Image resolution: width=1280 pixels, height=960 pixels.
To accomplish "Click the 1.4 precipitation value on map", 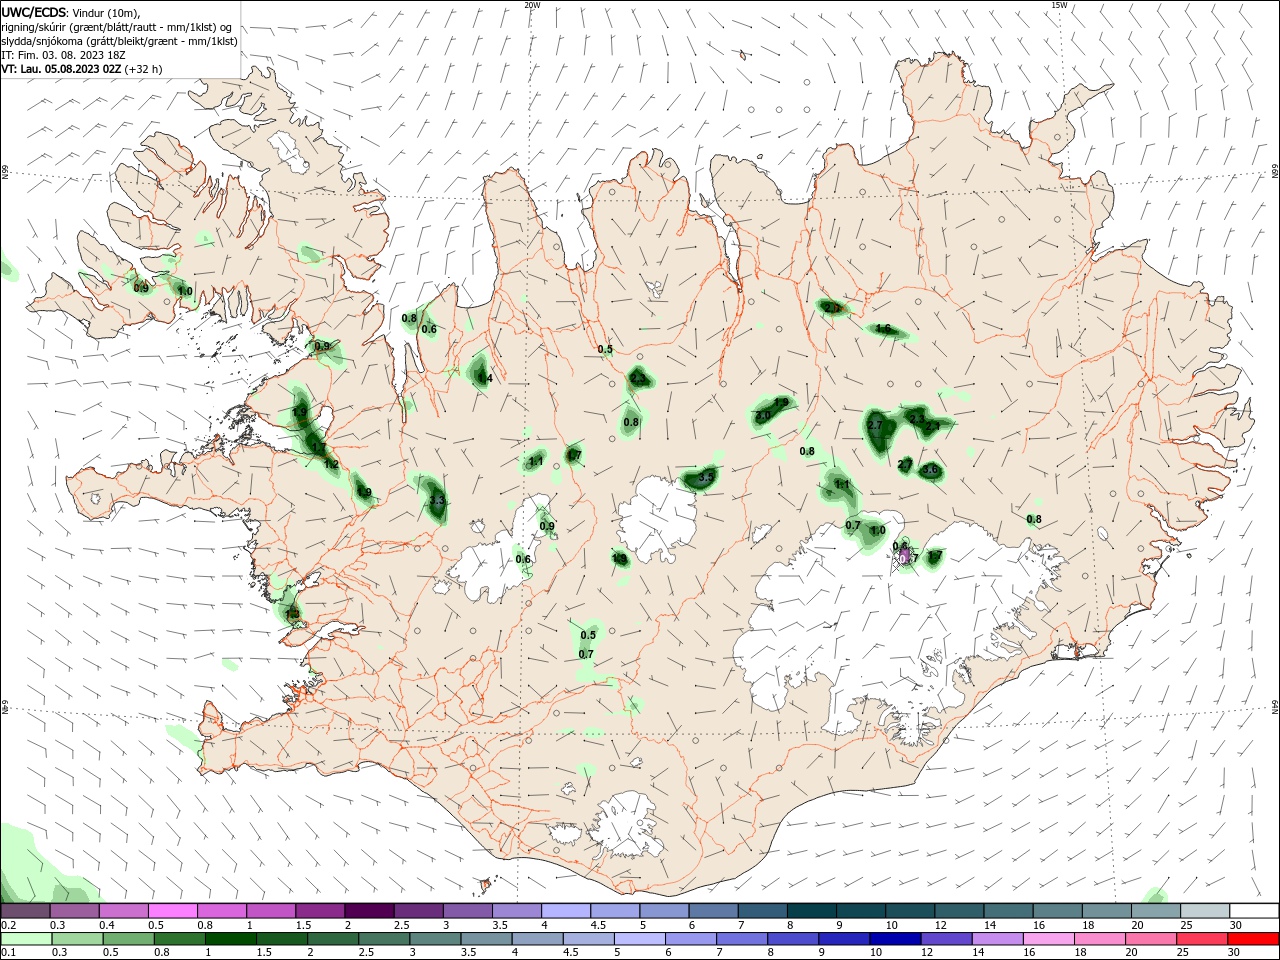I will point(484,378).
